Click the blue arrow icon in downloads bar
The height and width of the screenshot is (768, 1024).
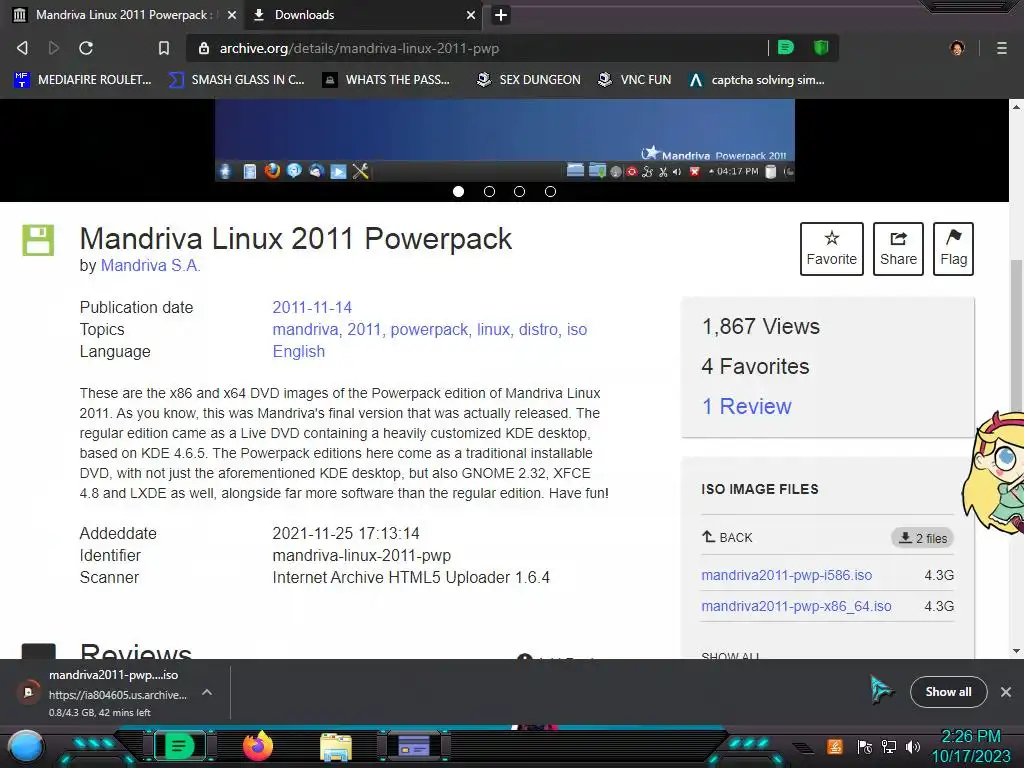click(880, 690)
